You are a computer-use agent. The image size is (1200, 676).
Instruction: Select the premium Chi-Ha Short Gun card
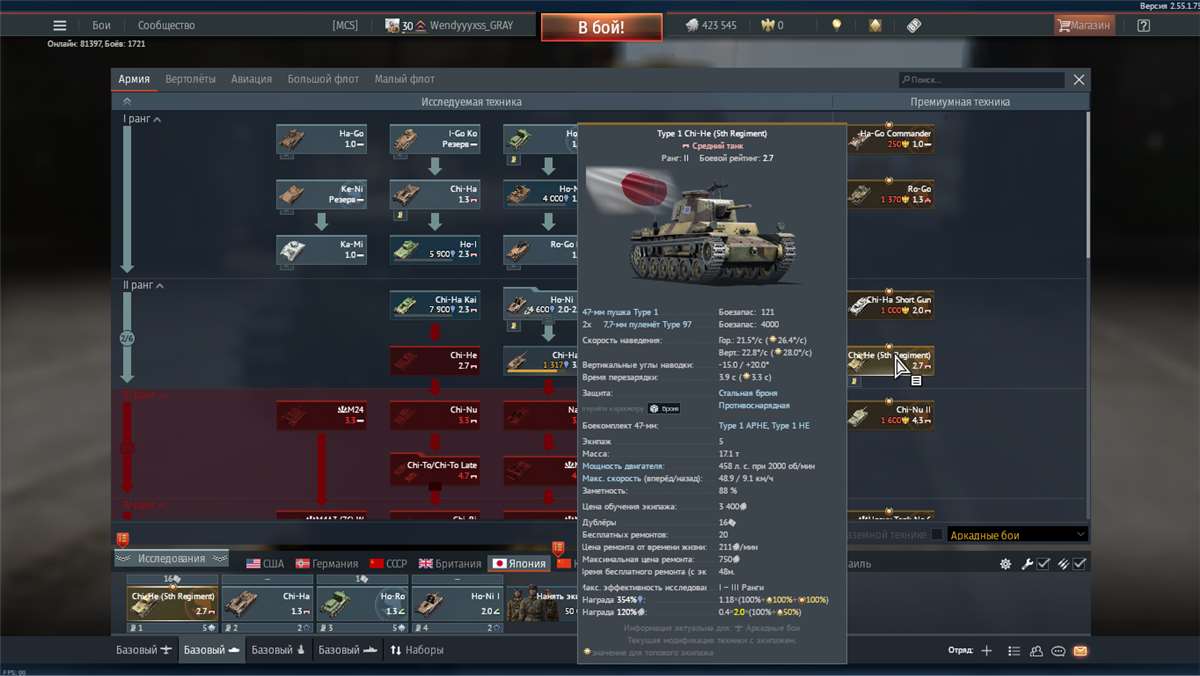click(x=891, y=304)
